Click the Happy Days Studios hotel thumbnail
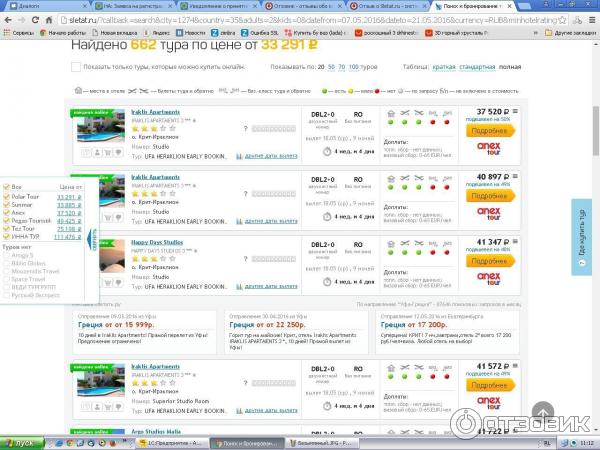The width and height of the screenshot is (600, 450). [x=98, y=257]
